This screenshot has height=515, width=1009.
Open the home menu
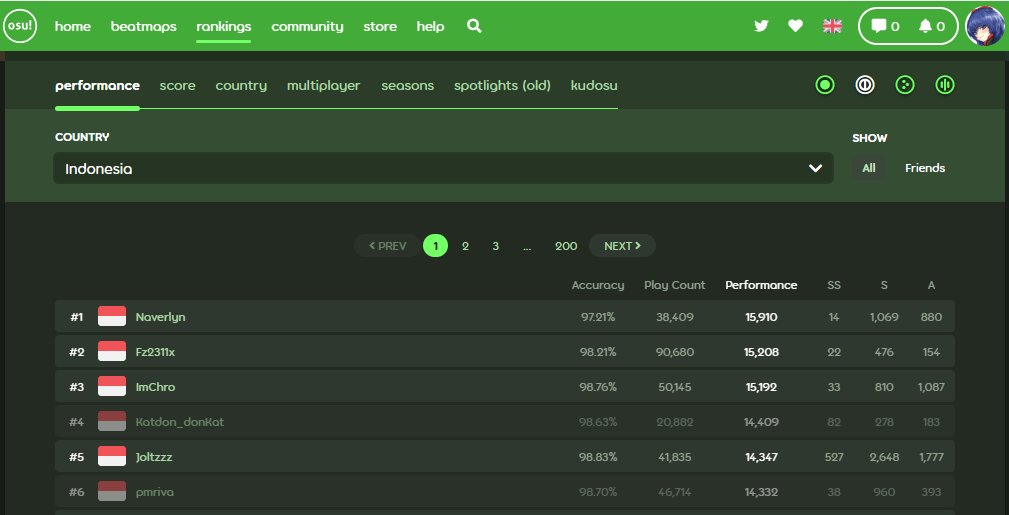tap(73, 26)
